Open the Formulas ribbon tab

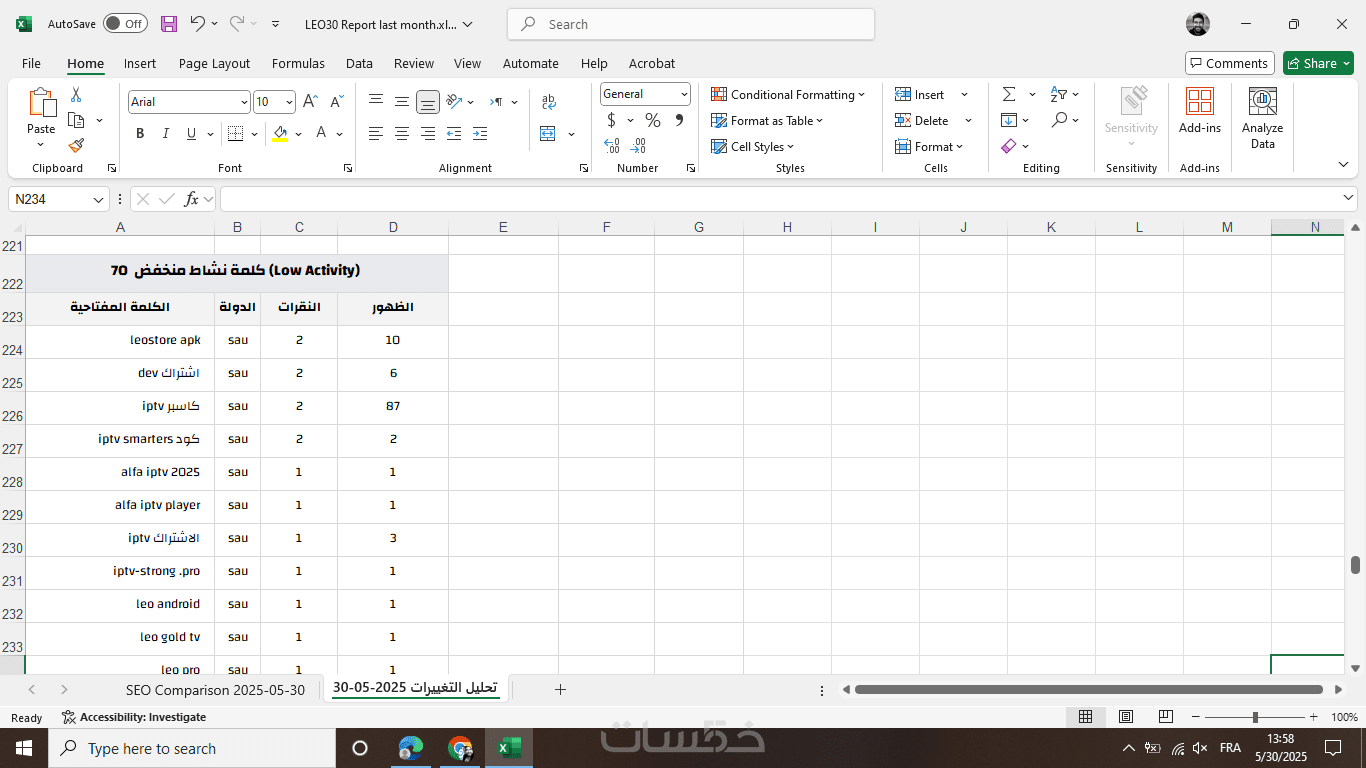298,63
